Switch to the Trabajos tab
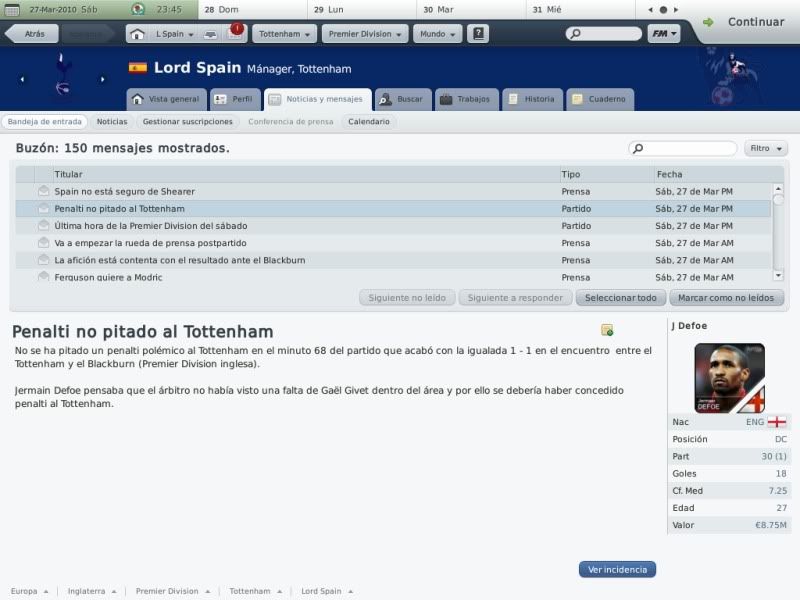800x600 pixels. point(466,99)
